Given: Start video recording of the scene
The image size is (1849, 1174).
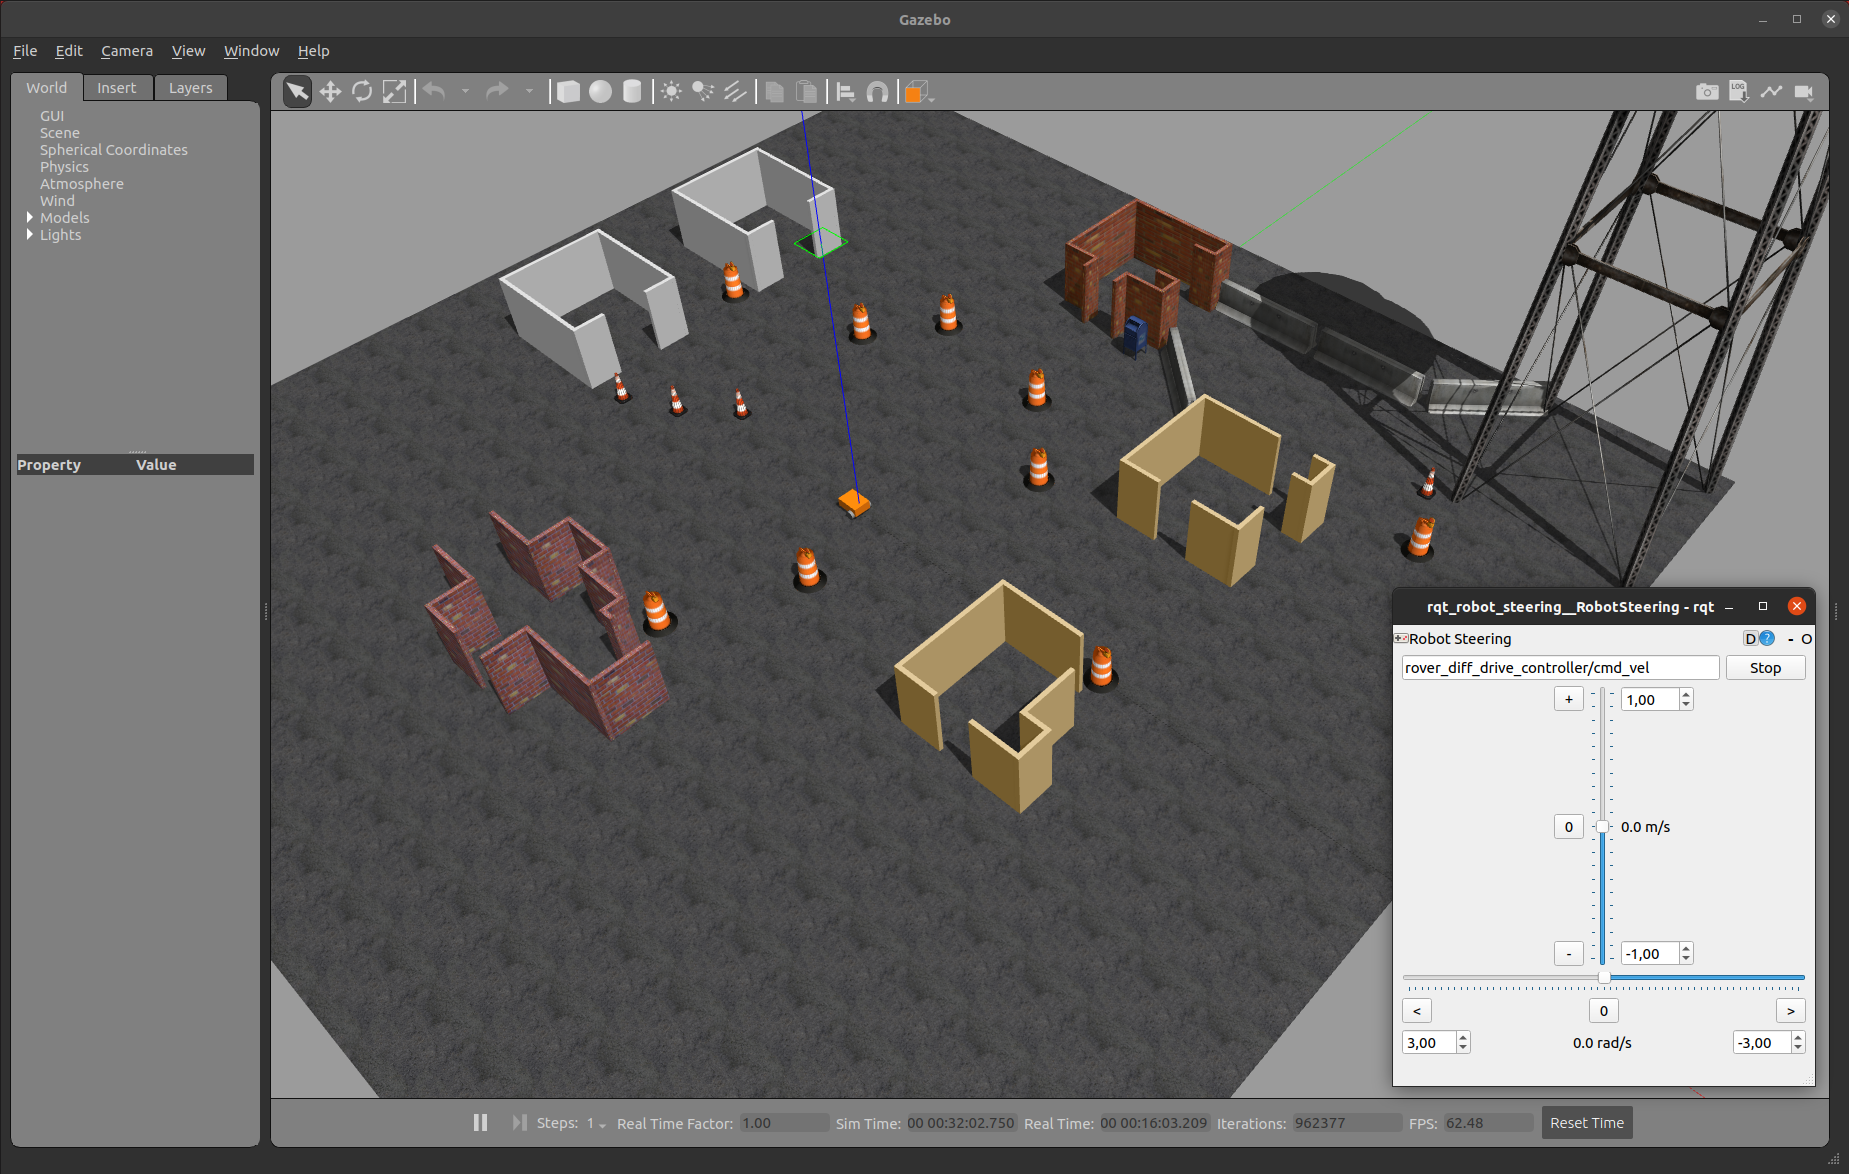Looking at the screenshot, I should click(x=1805, y=91).
